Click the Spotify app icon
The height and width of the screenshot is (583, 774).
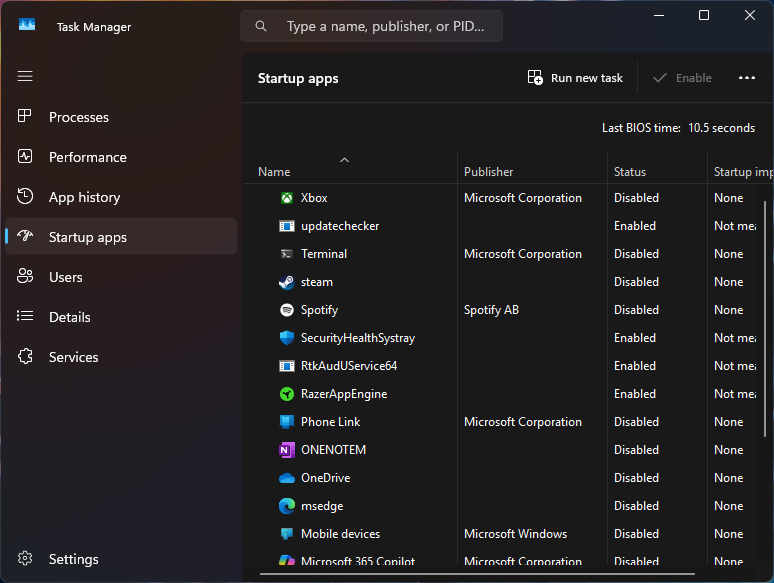286,310
